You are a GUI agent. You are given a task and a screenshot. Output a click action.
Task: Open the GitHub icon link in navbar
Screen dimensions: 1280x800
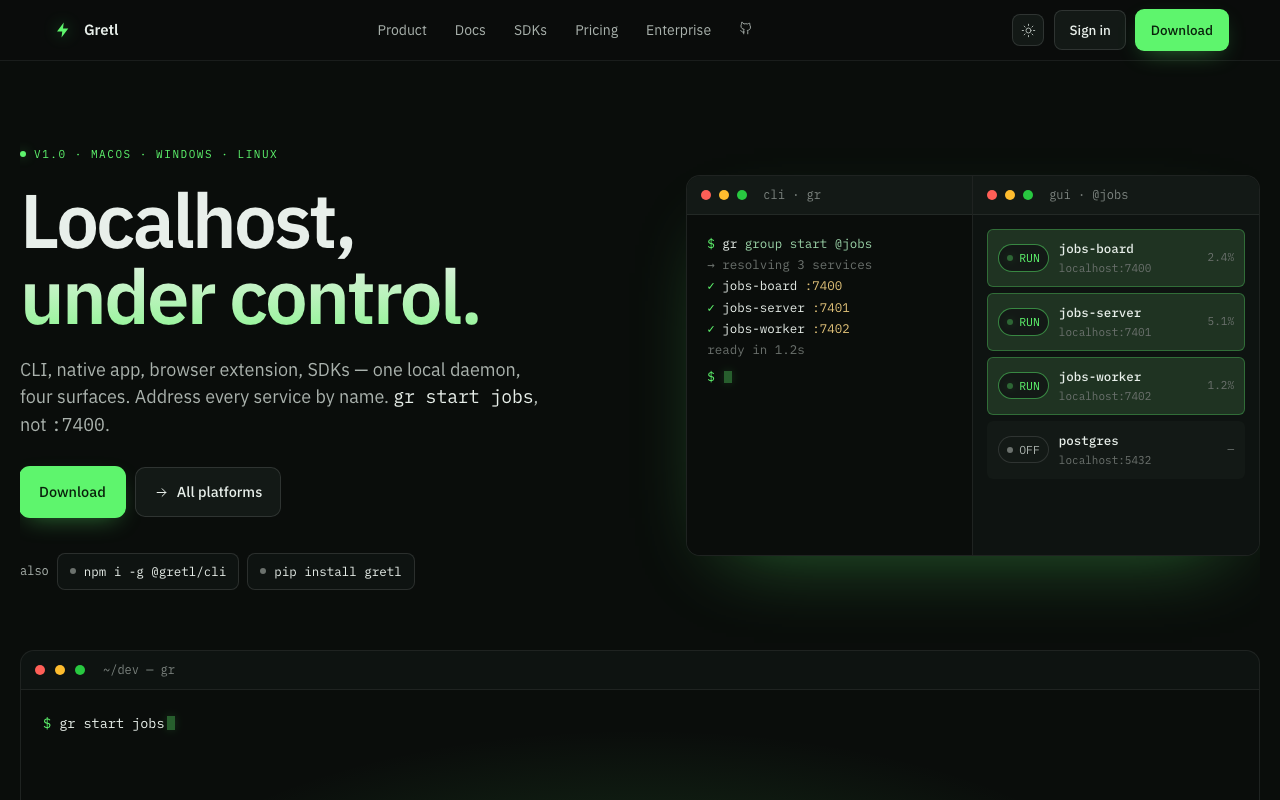(x=745, y=29)
